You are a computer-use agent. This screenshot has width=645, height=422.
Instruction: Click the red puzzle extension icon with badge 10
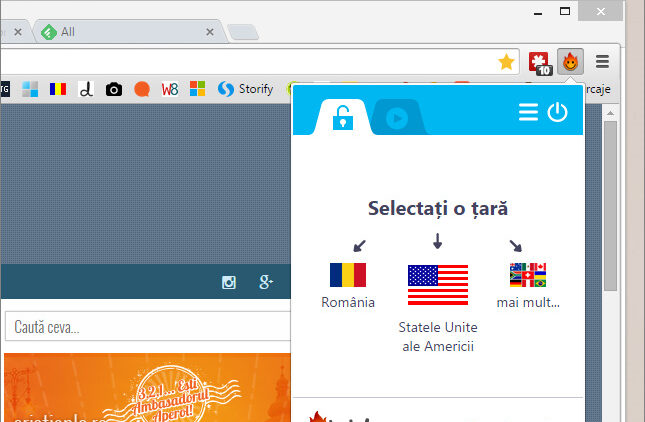[540, 61]
